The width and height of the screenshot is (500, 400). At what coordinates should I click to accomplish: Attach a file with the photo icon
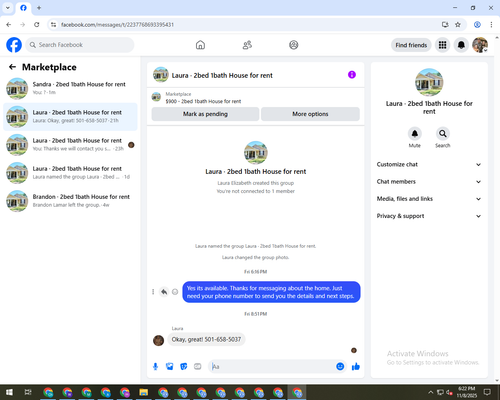point(170,367)
